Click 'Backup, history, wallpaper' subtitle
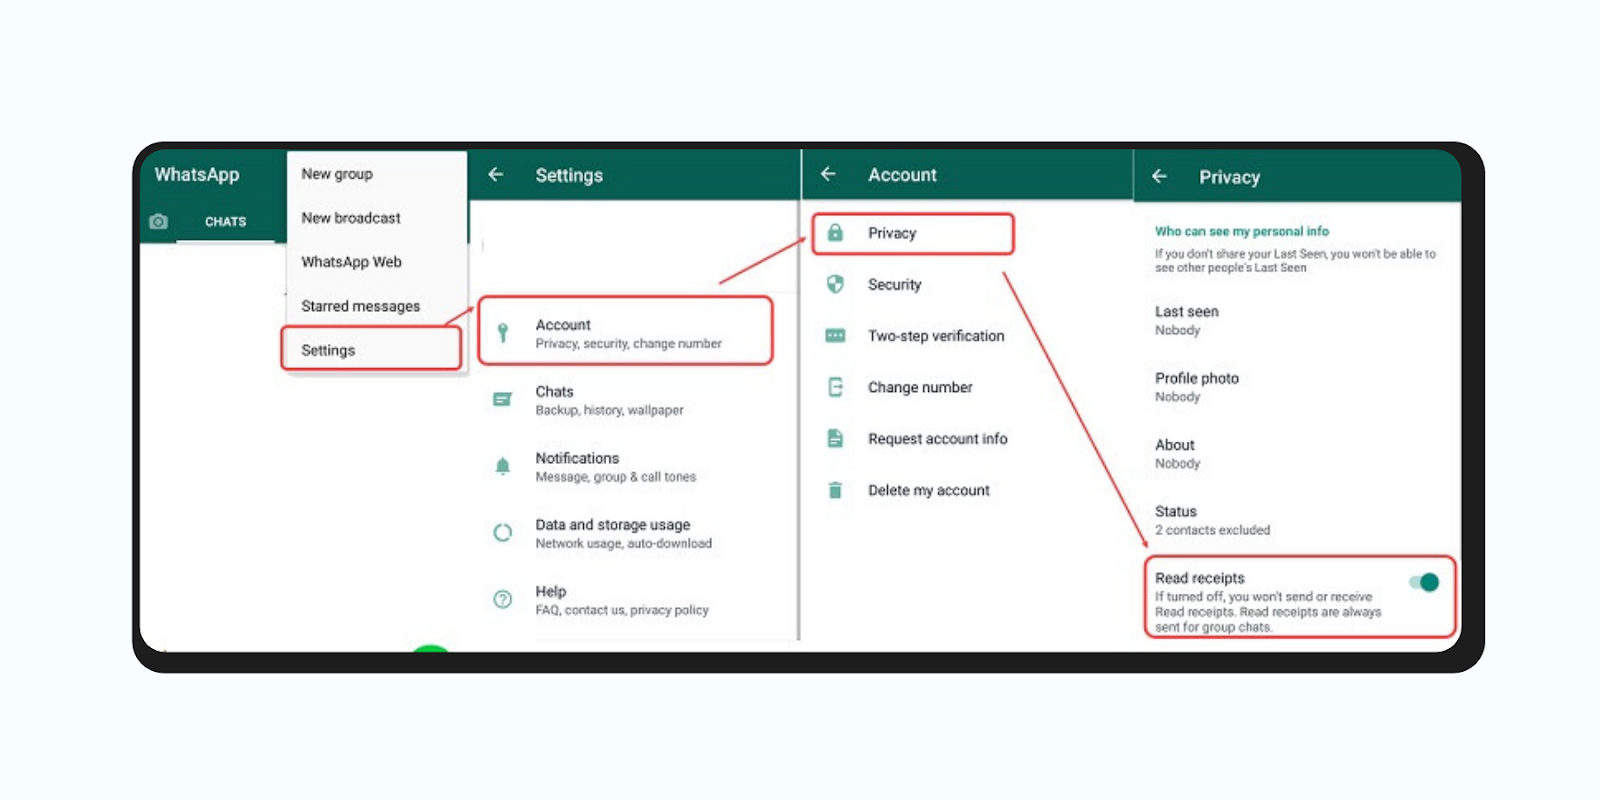 point(609,410)
